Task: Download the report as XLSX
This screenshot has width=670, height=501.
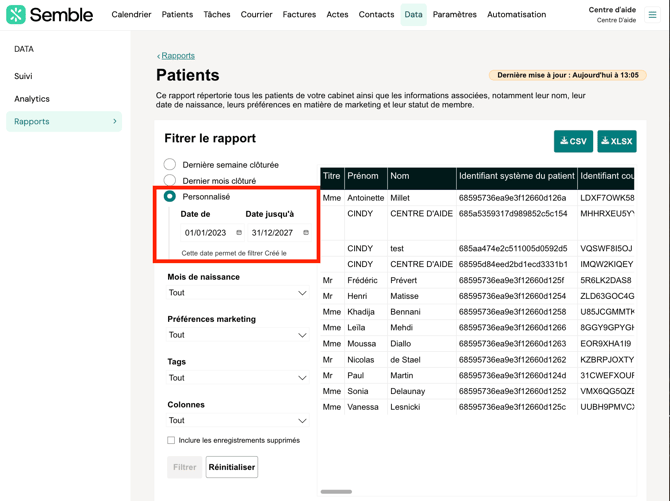Action: [616, 141]
